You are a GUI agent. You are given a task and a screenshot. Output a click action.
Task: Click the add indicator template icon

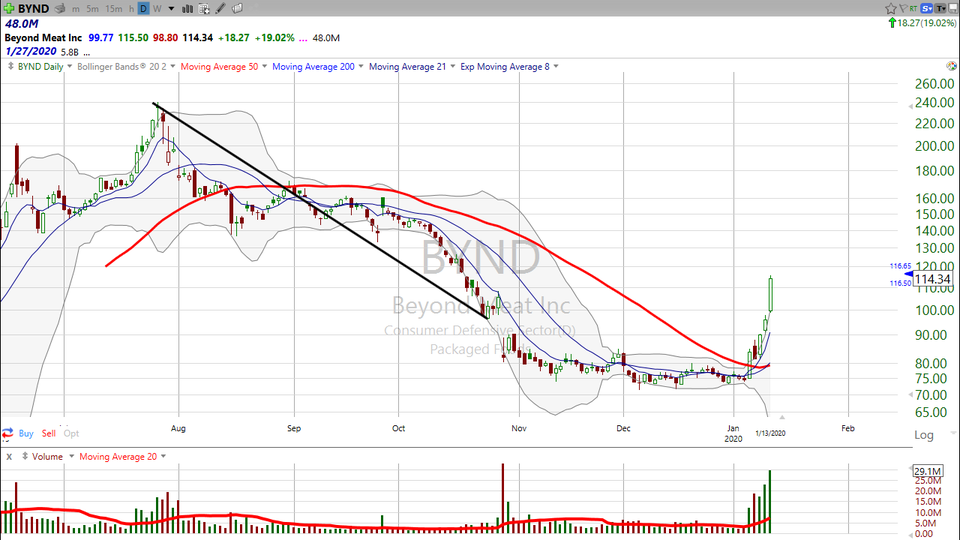tap(204, 9)
